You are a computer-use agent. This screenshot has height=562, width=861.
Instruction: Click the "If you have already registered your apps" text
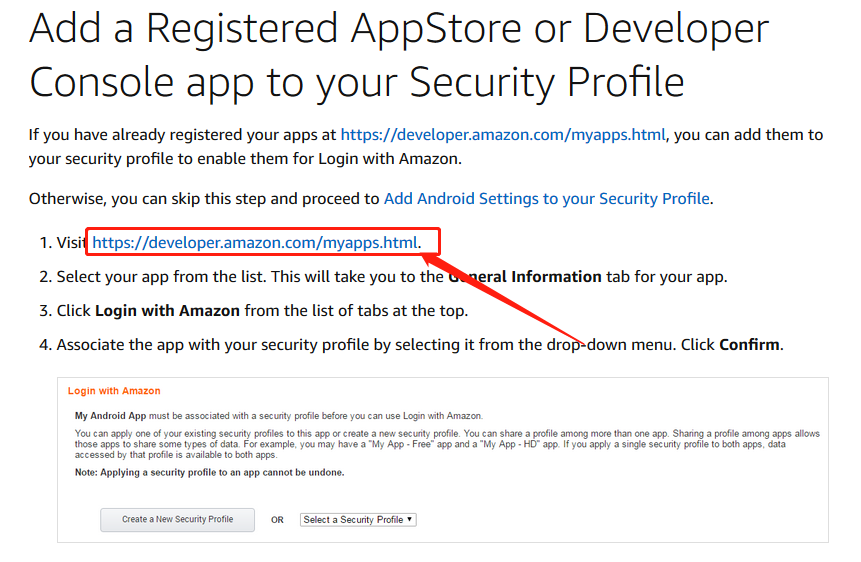click(180, 135)
